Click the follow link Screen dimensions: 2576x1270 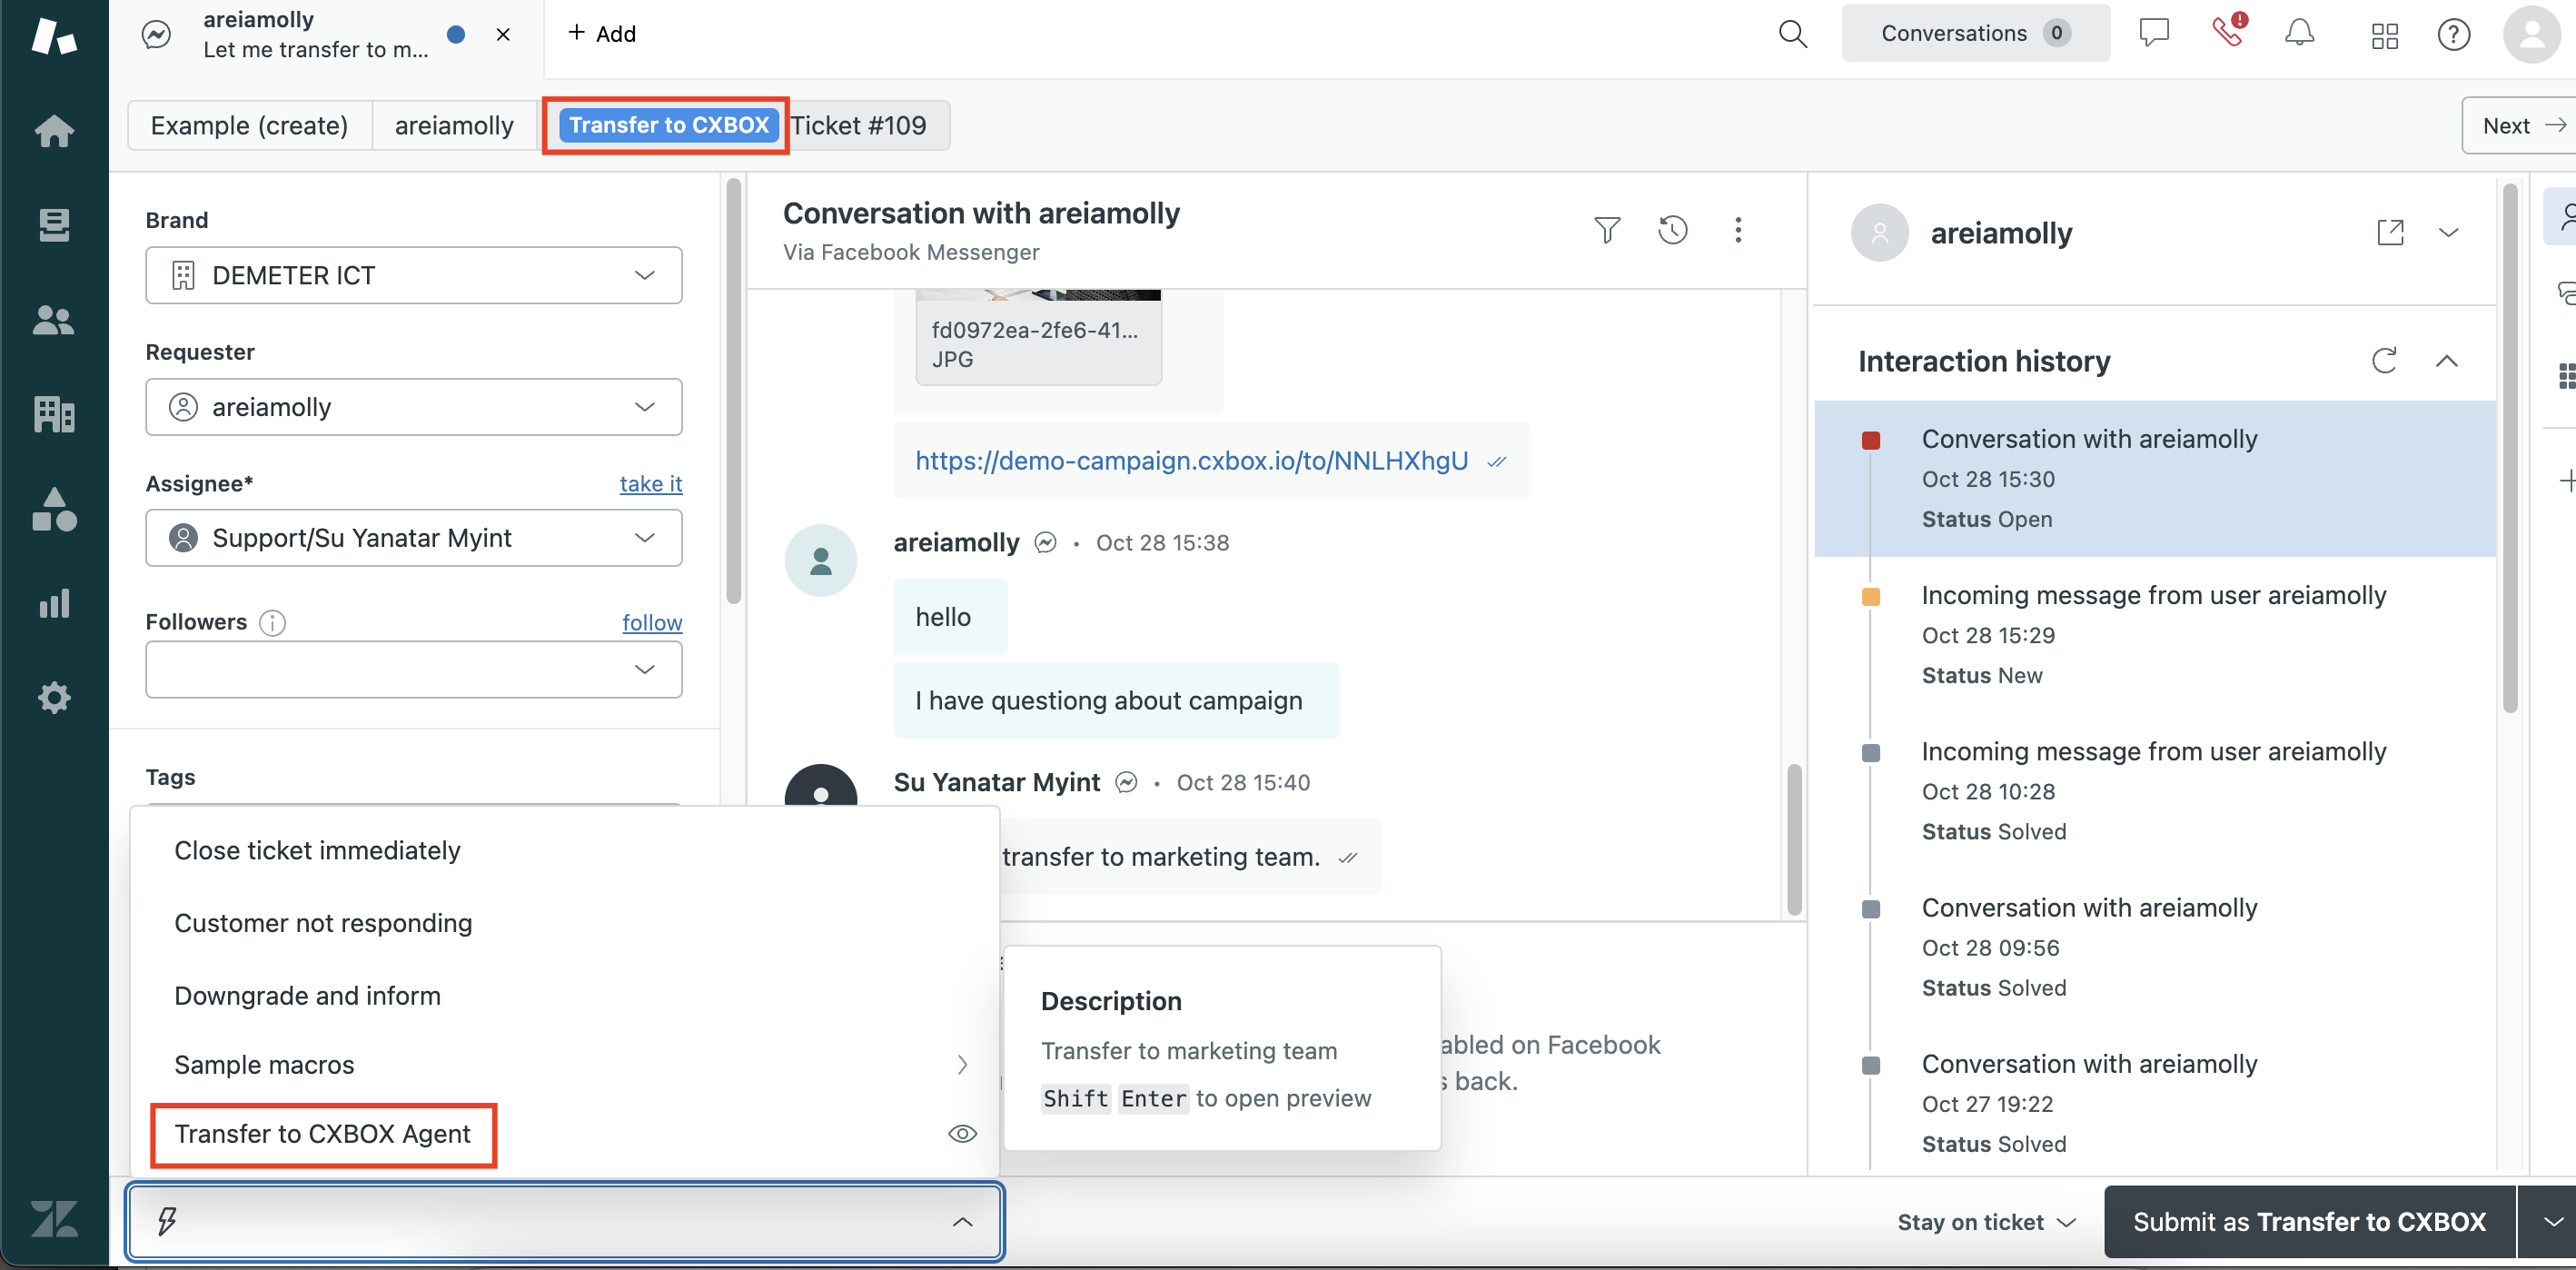click(652, 623)
